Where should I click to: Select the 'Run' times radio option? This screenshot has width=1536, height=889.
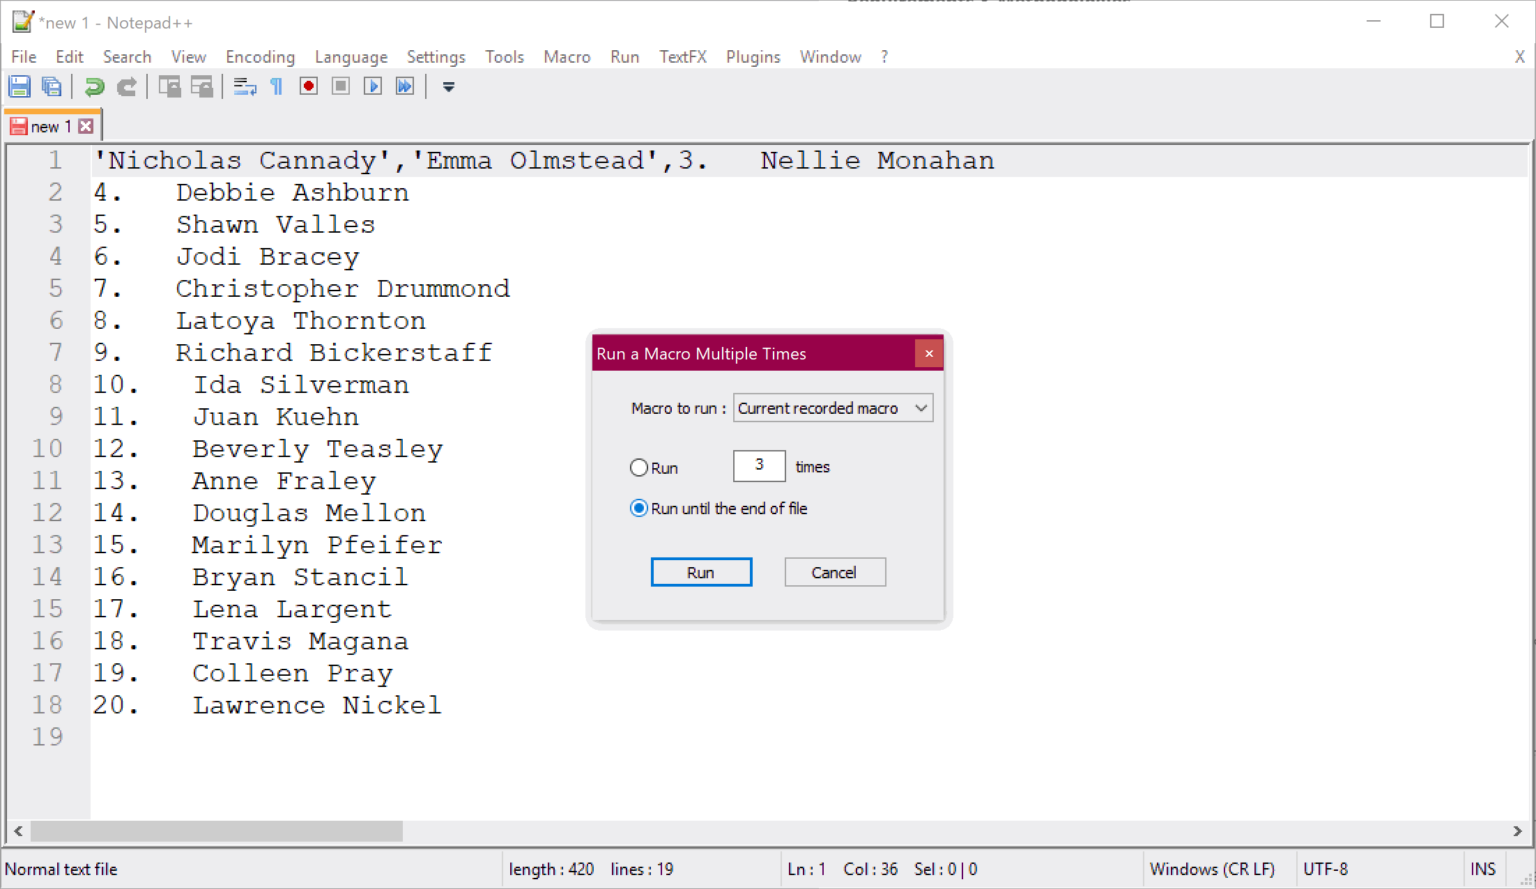(639, 467)
